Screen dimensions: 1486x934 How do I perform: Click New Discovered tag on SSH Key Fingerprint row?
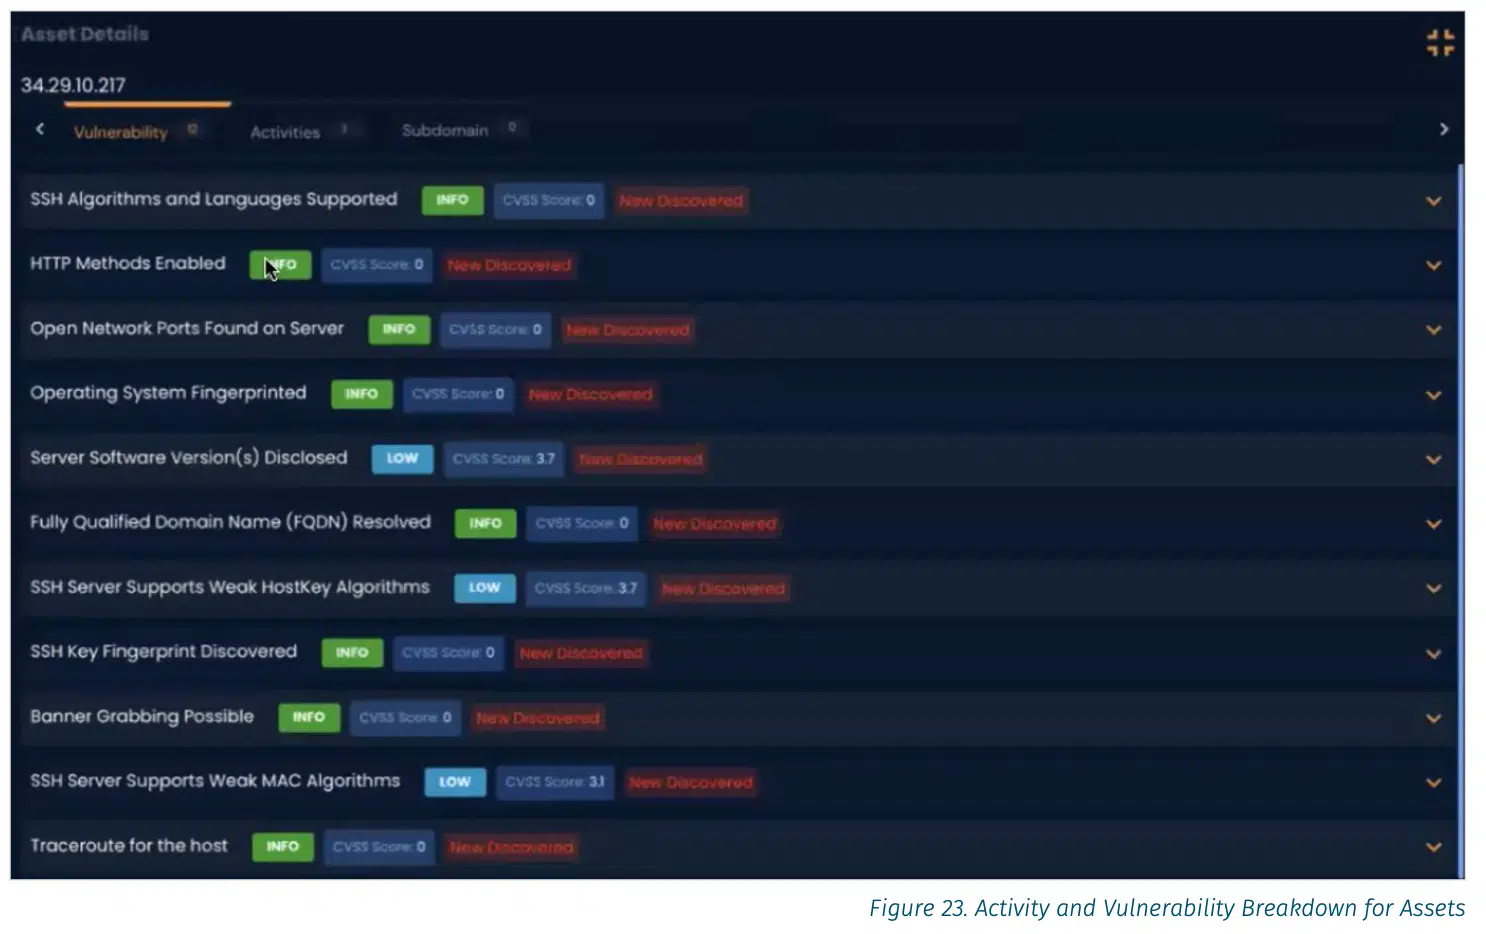pos(581,653)
